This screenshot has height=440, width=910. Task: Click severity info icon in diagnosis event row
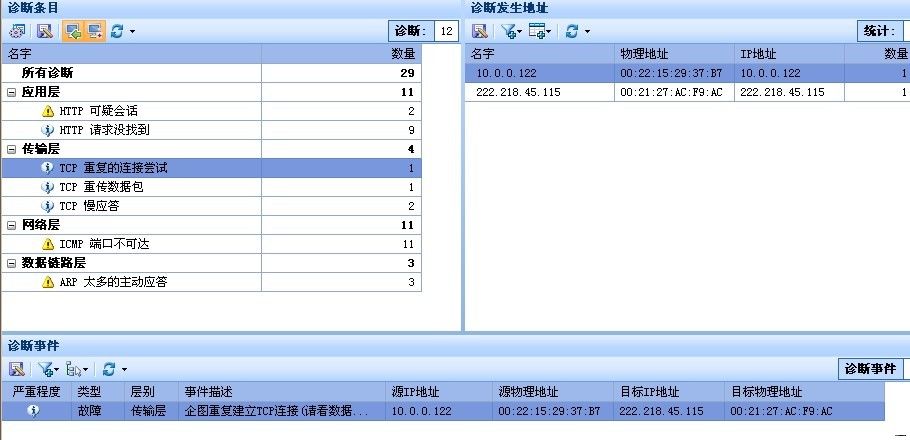coord(34,411)
